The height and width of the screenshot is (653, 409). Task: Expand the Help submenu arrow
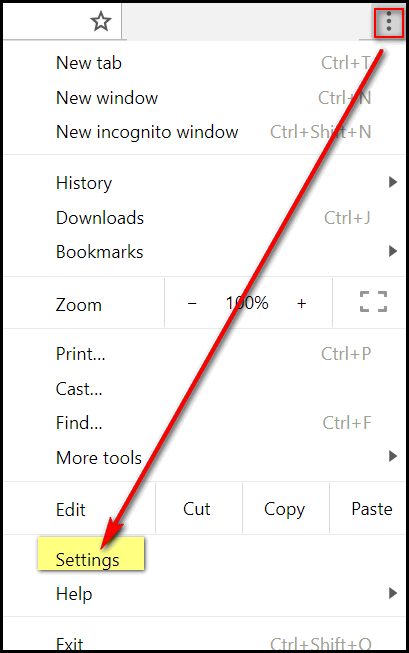coord(392,593)
